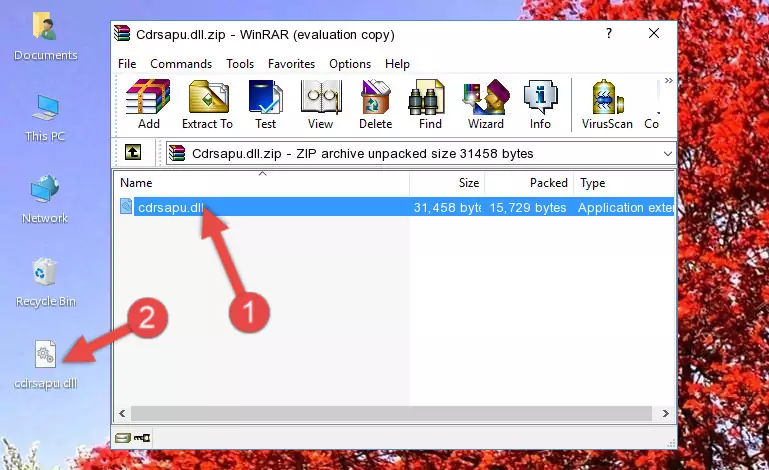Run the Test archive tool
This screenshot has height=470, width=769.
pos(265,104)
